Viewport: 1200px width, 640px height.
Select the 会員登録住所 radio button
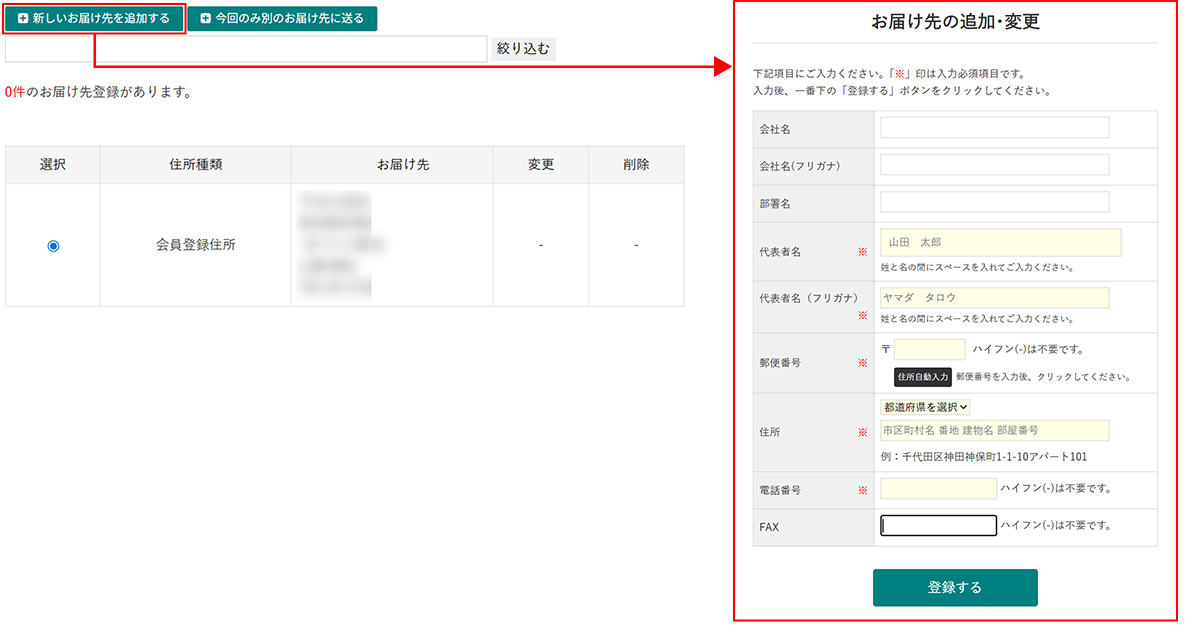pyautogui.click(x=53, y=245)
